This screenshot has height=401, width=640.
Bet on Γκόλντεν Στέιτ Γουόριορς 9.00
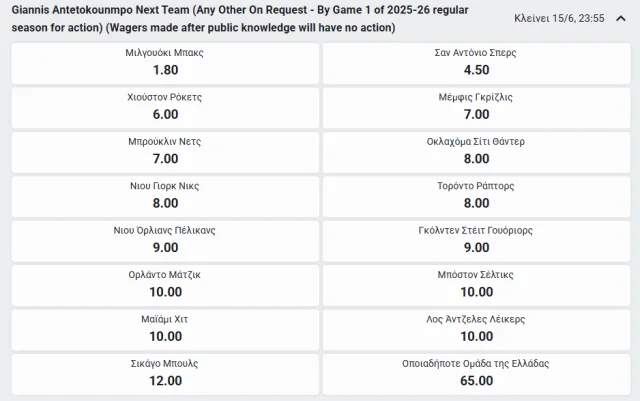[476, 241]
